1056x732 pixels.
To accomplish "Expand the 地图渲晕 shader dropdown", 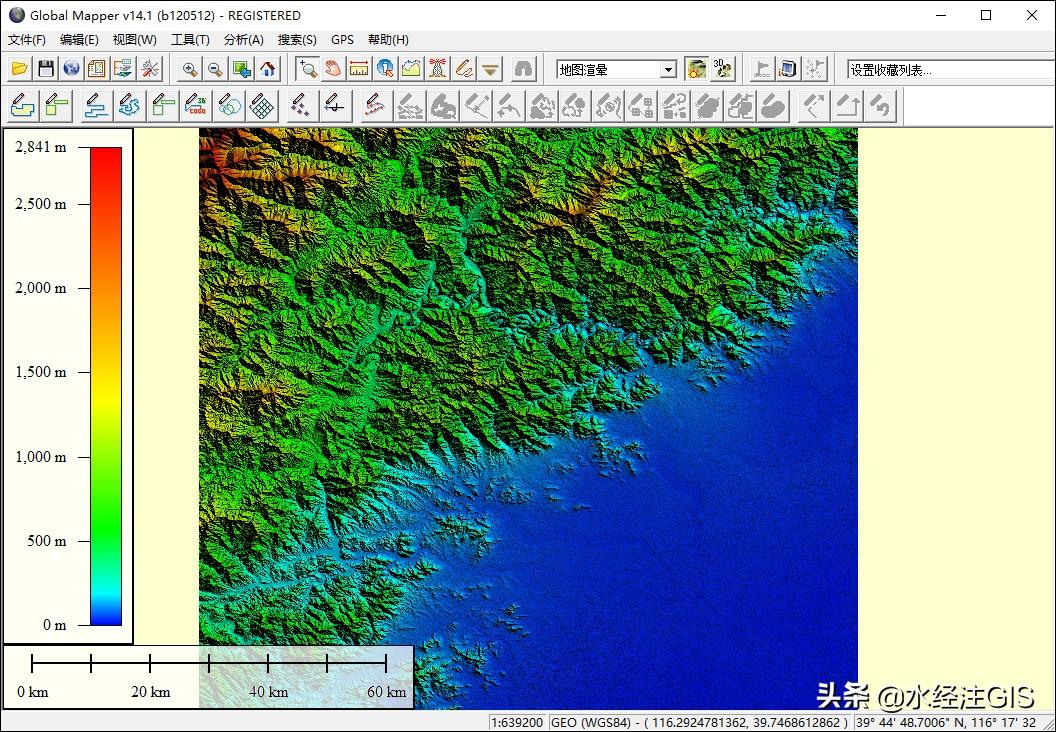I will tap(668, 70).
